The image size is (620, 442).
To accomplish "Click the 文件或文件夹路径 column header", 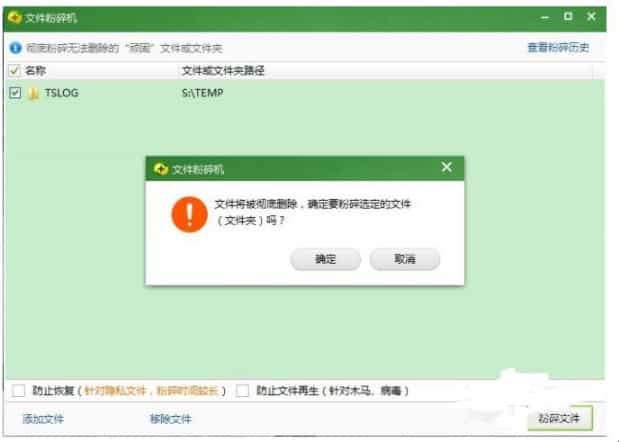I will tap(222, 71).
